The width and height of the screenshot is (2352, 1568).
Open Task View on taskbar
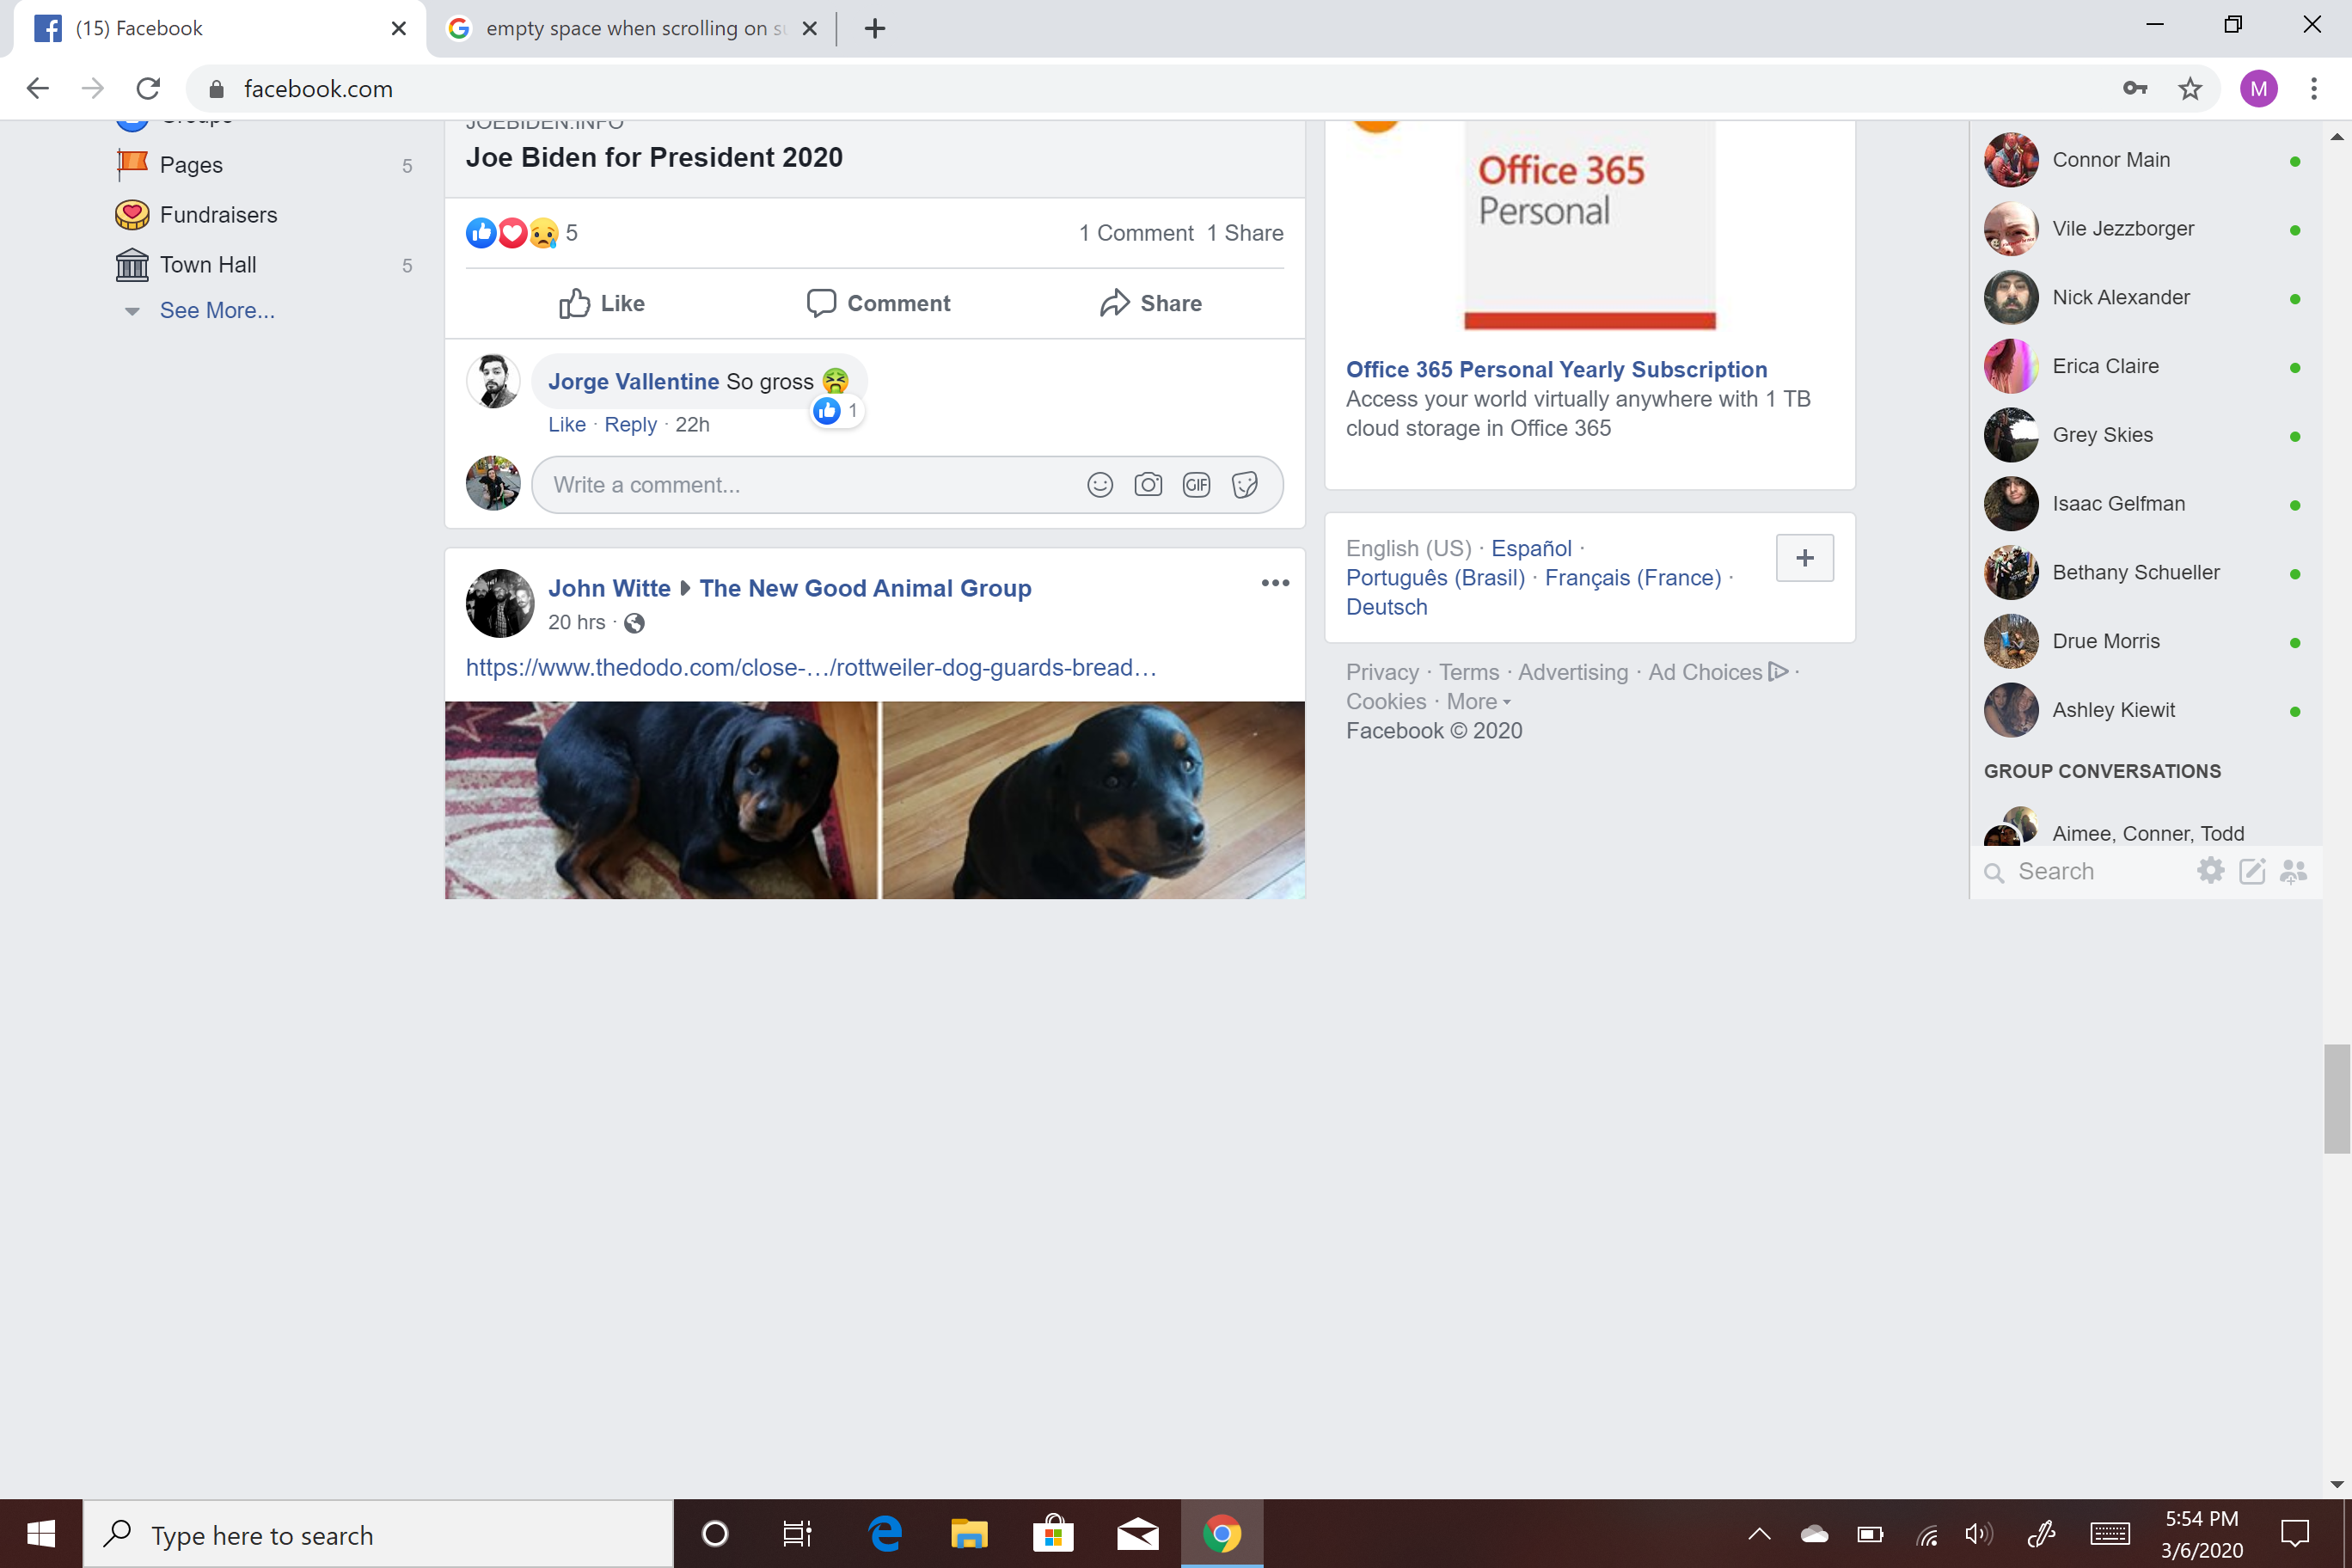[x=797, y=1533]
